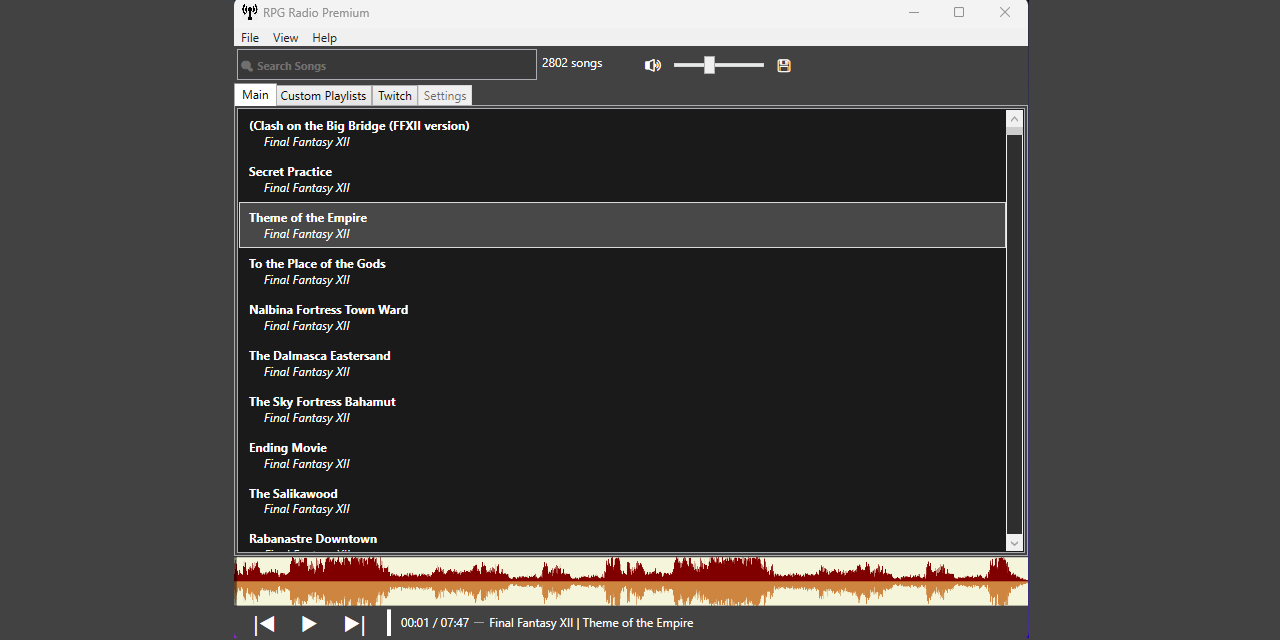Image resolution: width=1280 pixels, height=640 pixels.
Task: Select the song The Salikawood
Action: click(500, 500)
